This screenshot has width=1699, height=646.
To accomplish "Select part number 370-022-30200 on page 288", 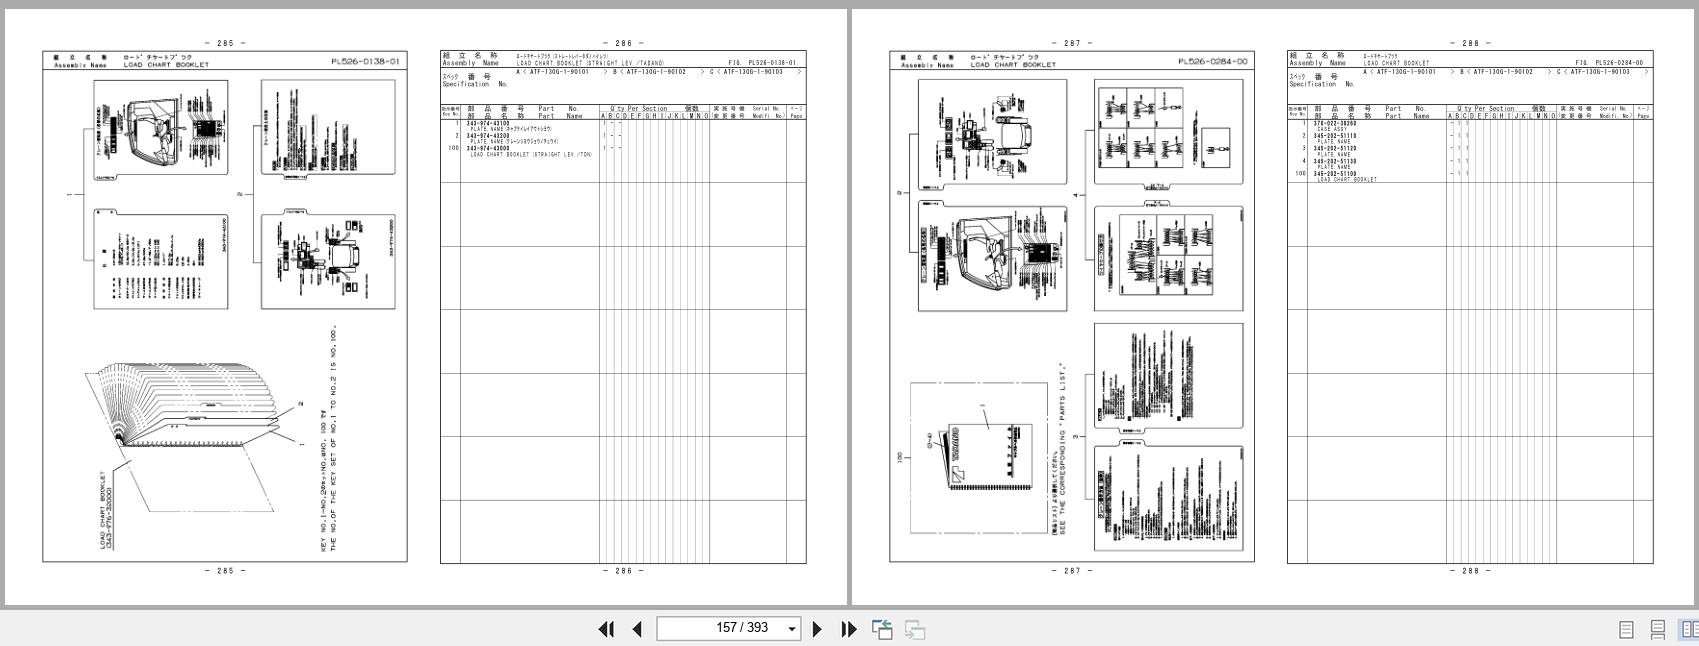I will coord(1335,123).
